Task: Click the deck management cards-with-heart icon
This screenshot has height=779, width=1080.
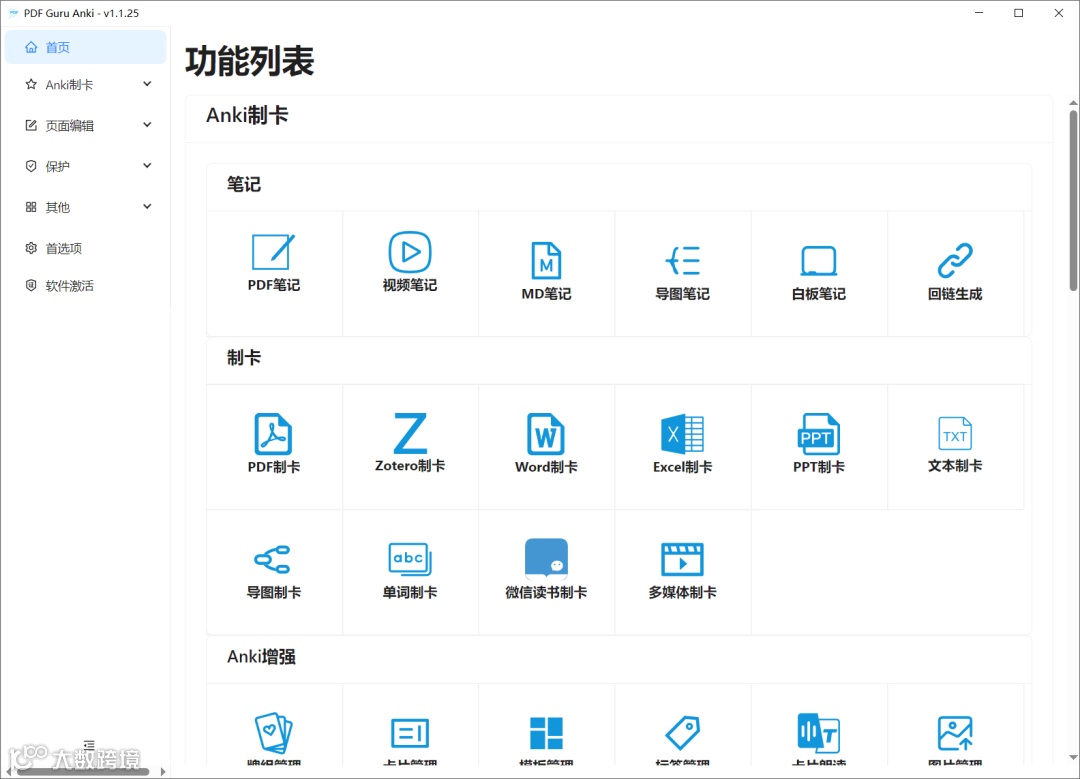Action: tap(273, 733)
